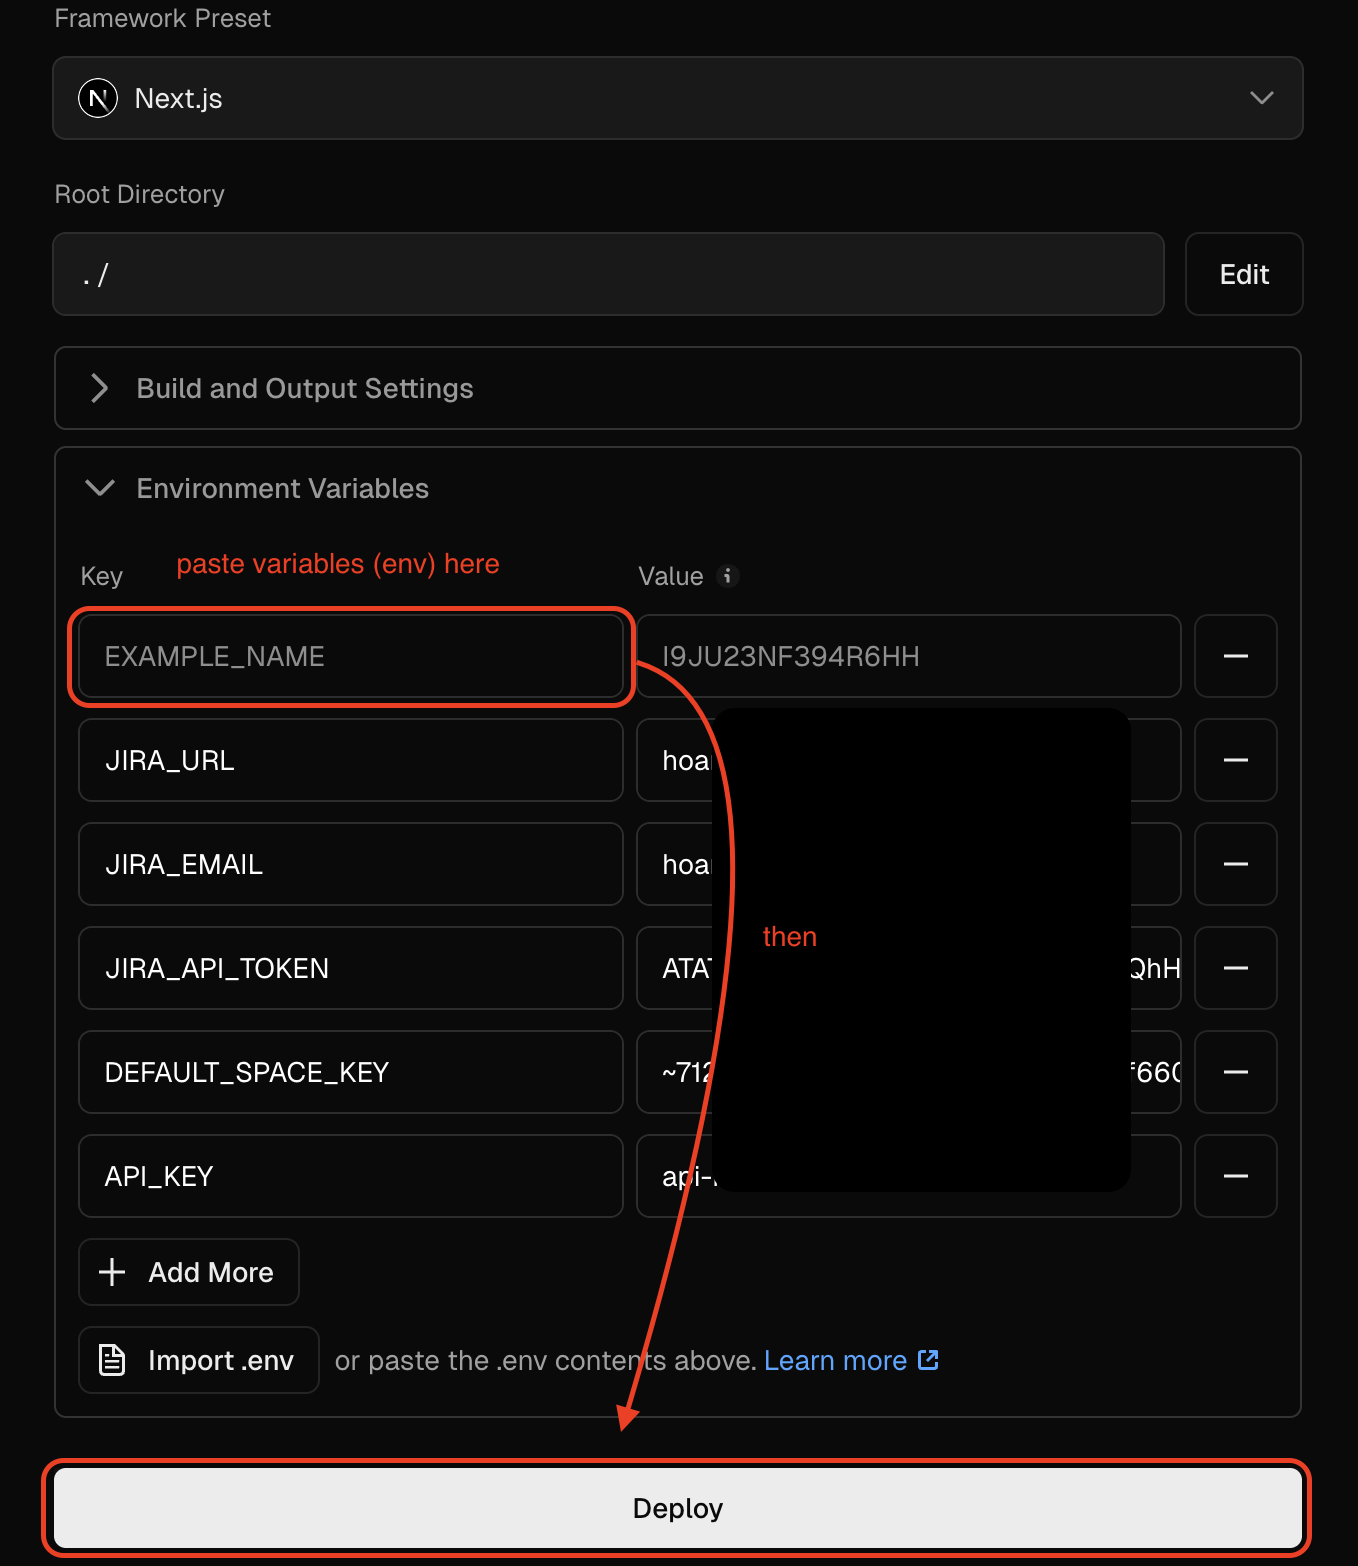Open the Learn more link
The height and width of the screenshot is (1566, 1358).
[850, 1360]
